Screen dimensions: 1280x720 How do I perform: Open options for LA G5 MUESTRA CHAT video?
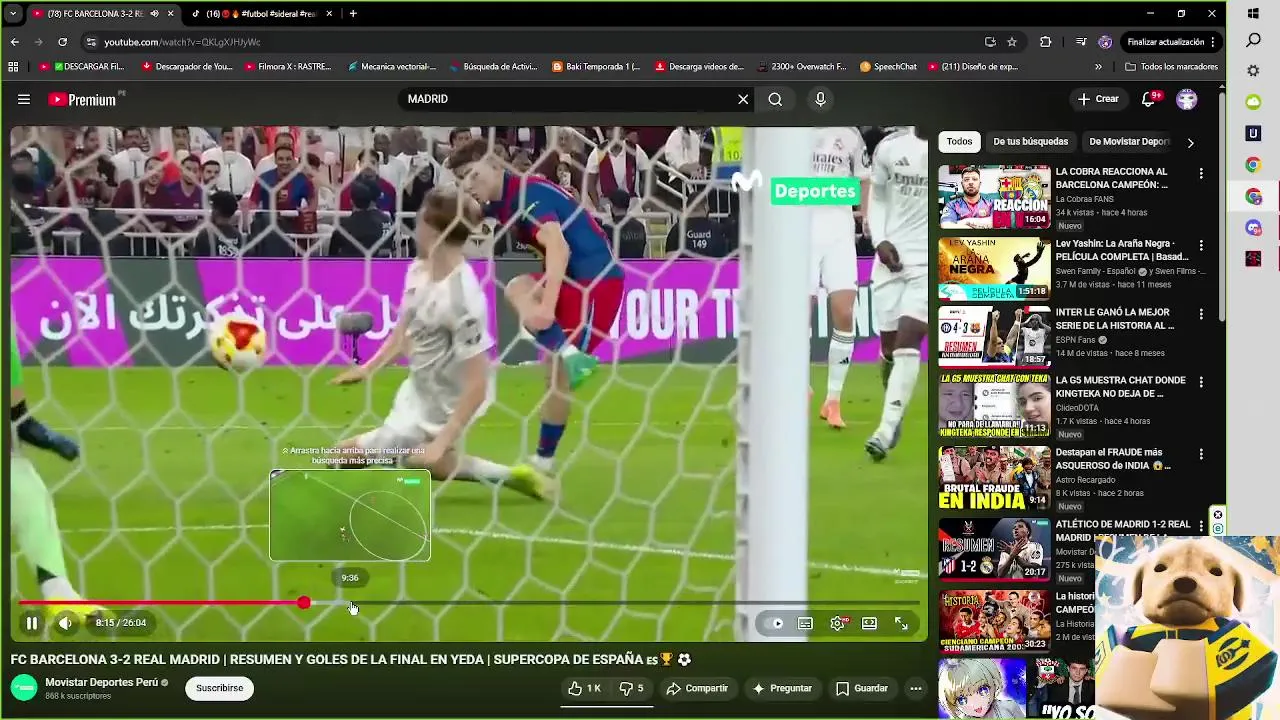1201,382
